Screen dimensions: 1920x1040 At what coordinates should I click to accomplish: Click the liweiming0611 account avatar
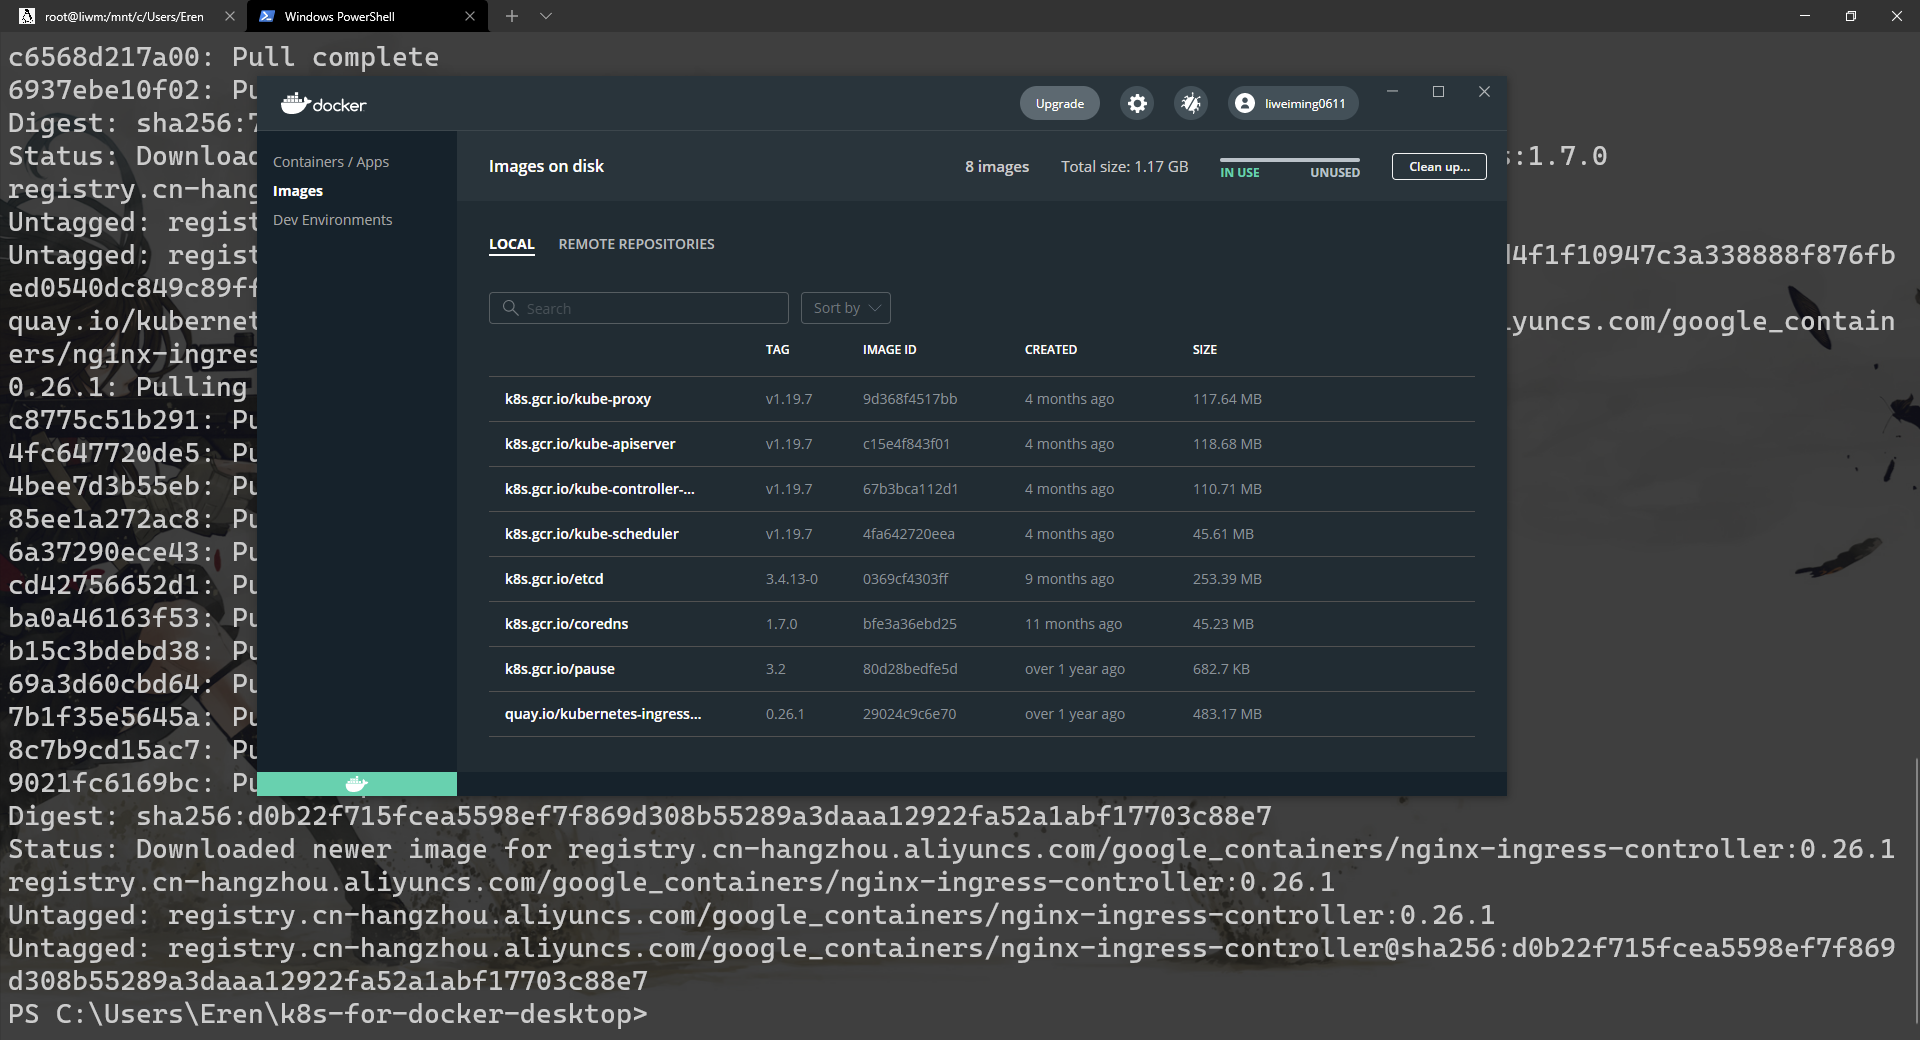pyautogui.click(x=1244, y=103)
